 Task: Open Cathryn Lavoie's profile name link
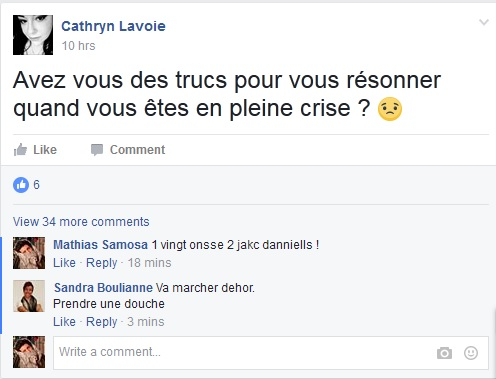point(113,26)
